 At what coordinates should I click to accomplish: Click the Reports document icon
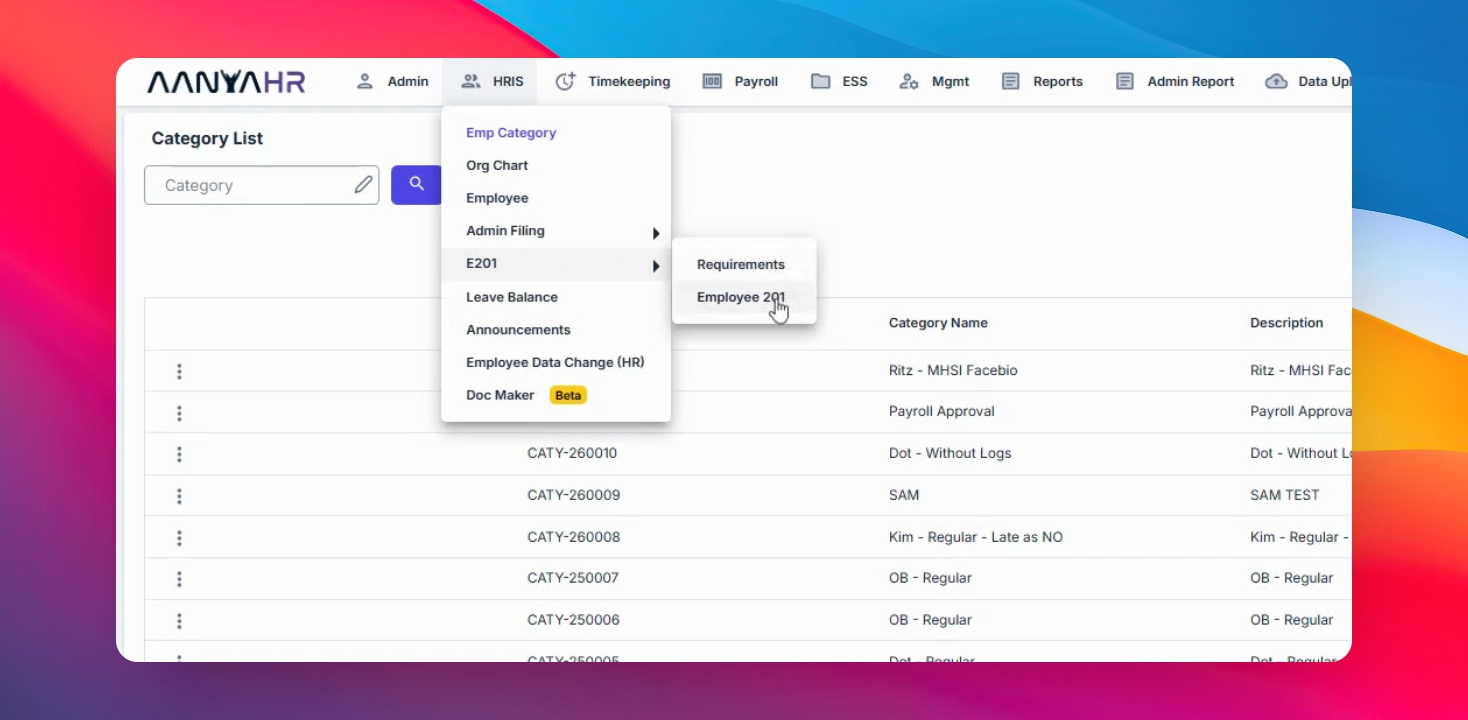tap(1011, 82)
